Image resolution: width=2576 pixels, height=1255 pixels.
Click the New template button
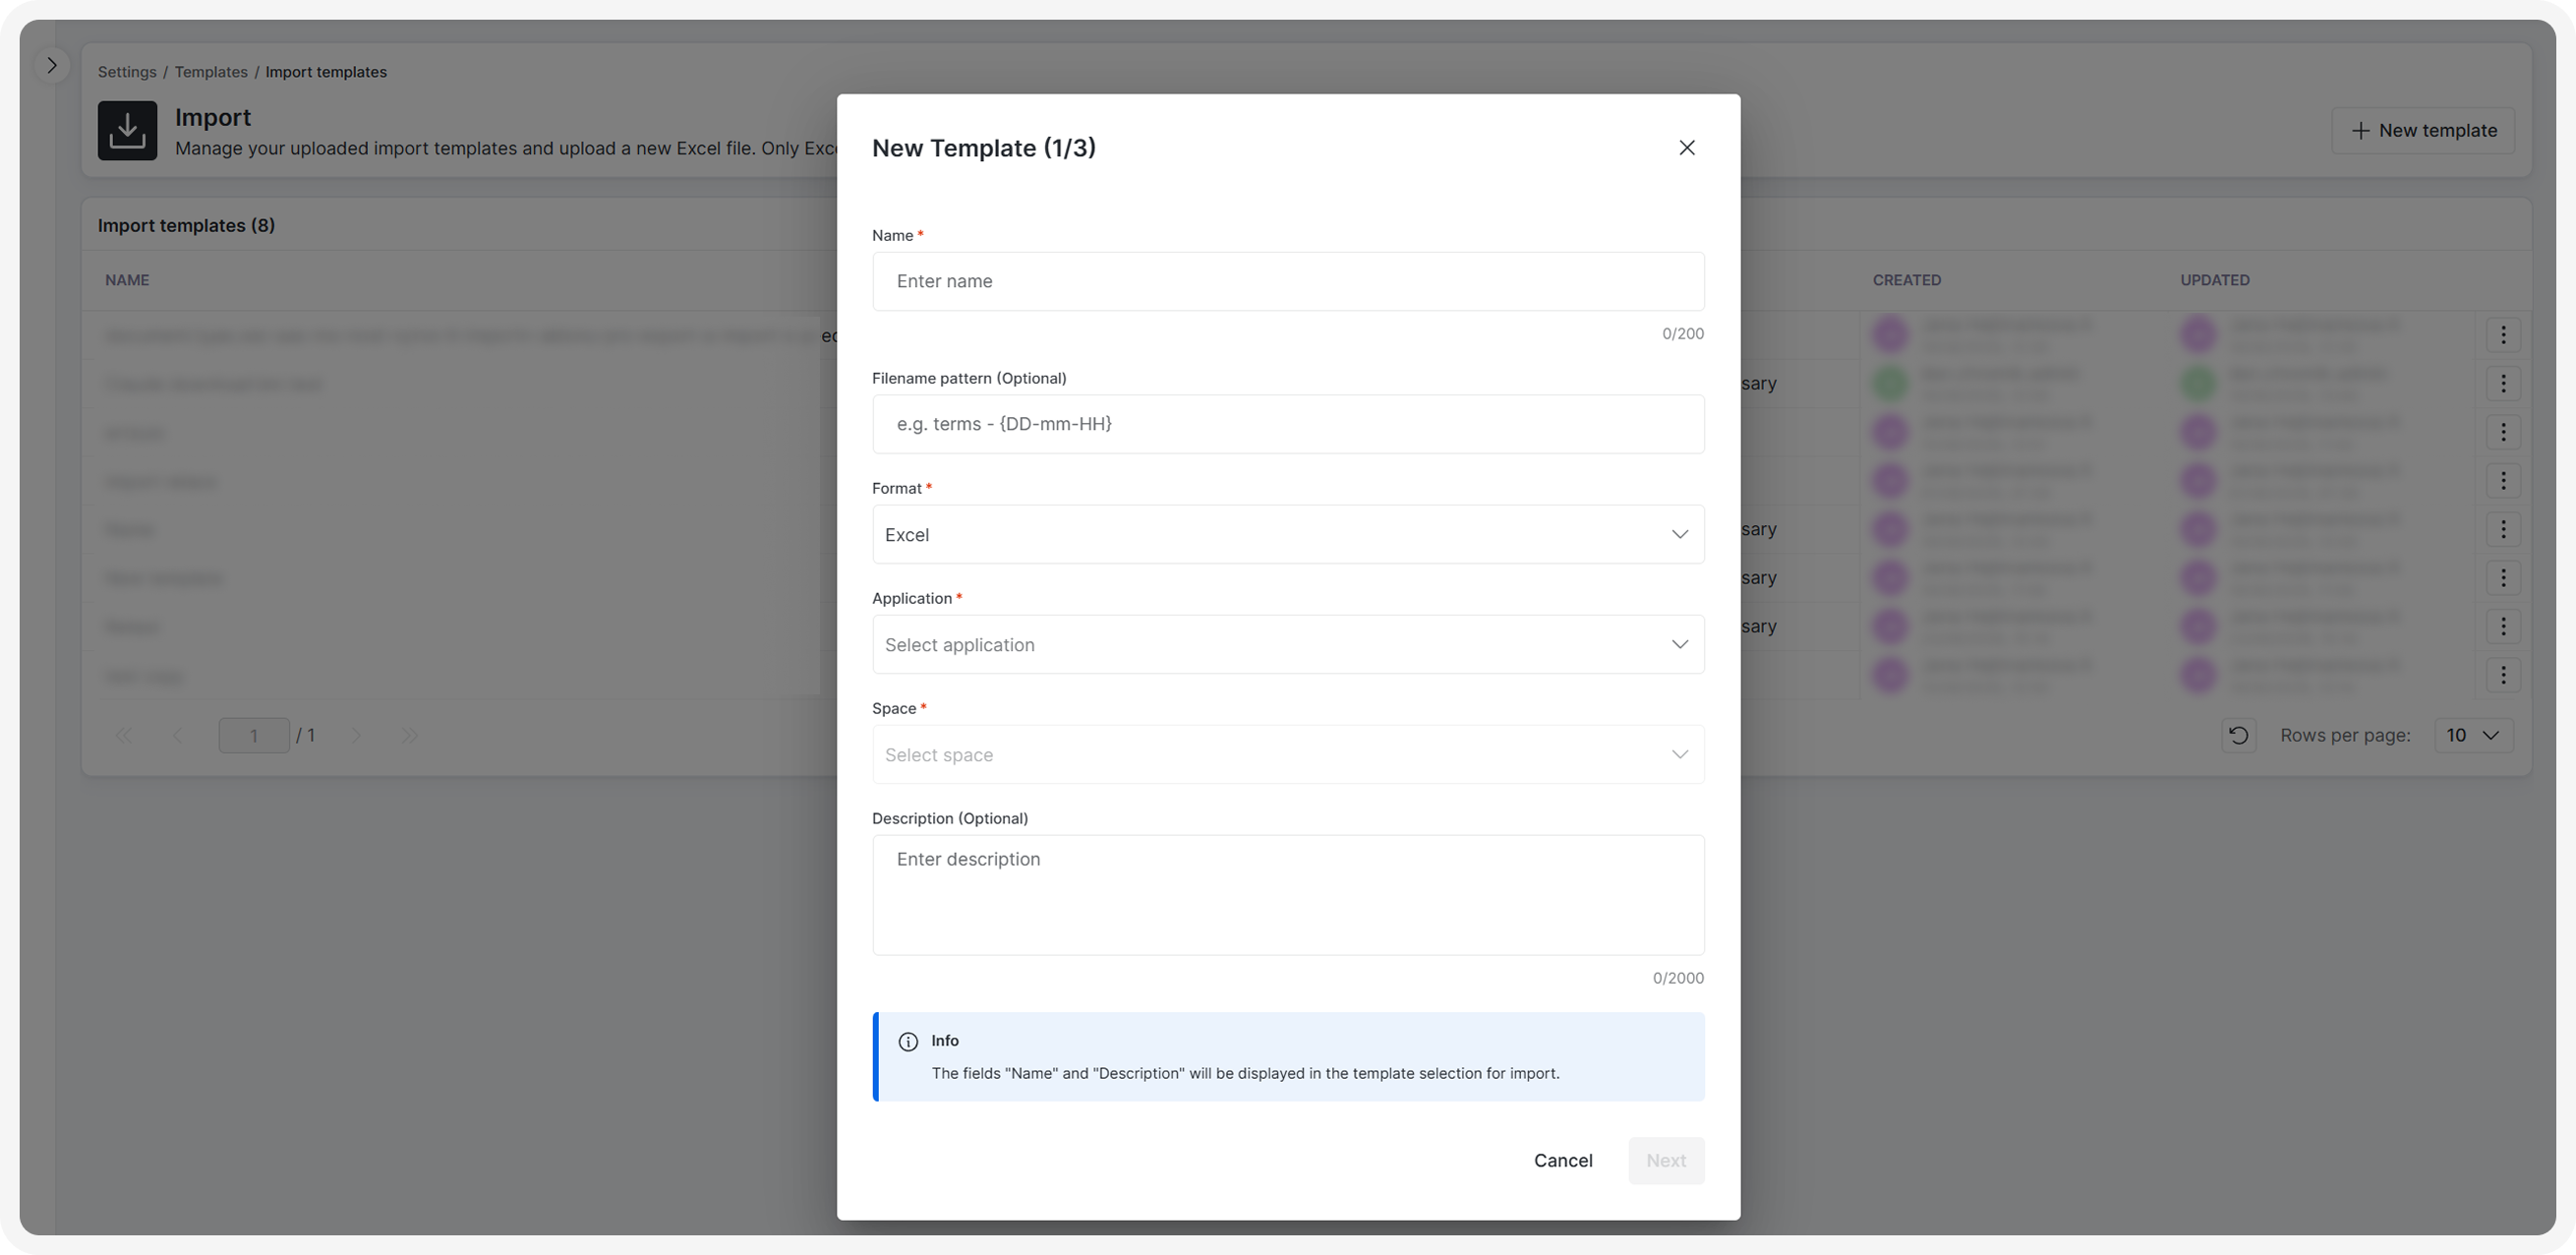(2423, 130)
